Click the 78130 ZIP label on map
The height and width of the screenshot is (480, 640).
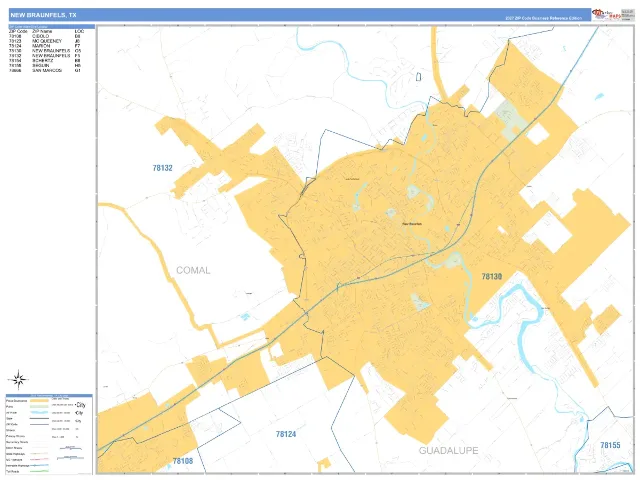[x=491, y=276]
